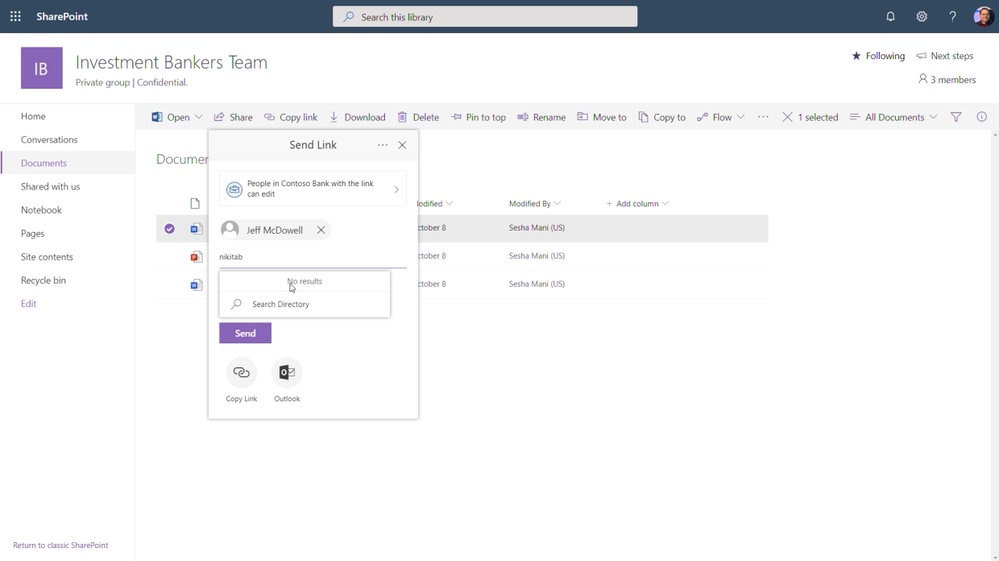
Task: Click Copy link in the command bar
Action: coord(291,117)
